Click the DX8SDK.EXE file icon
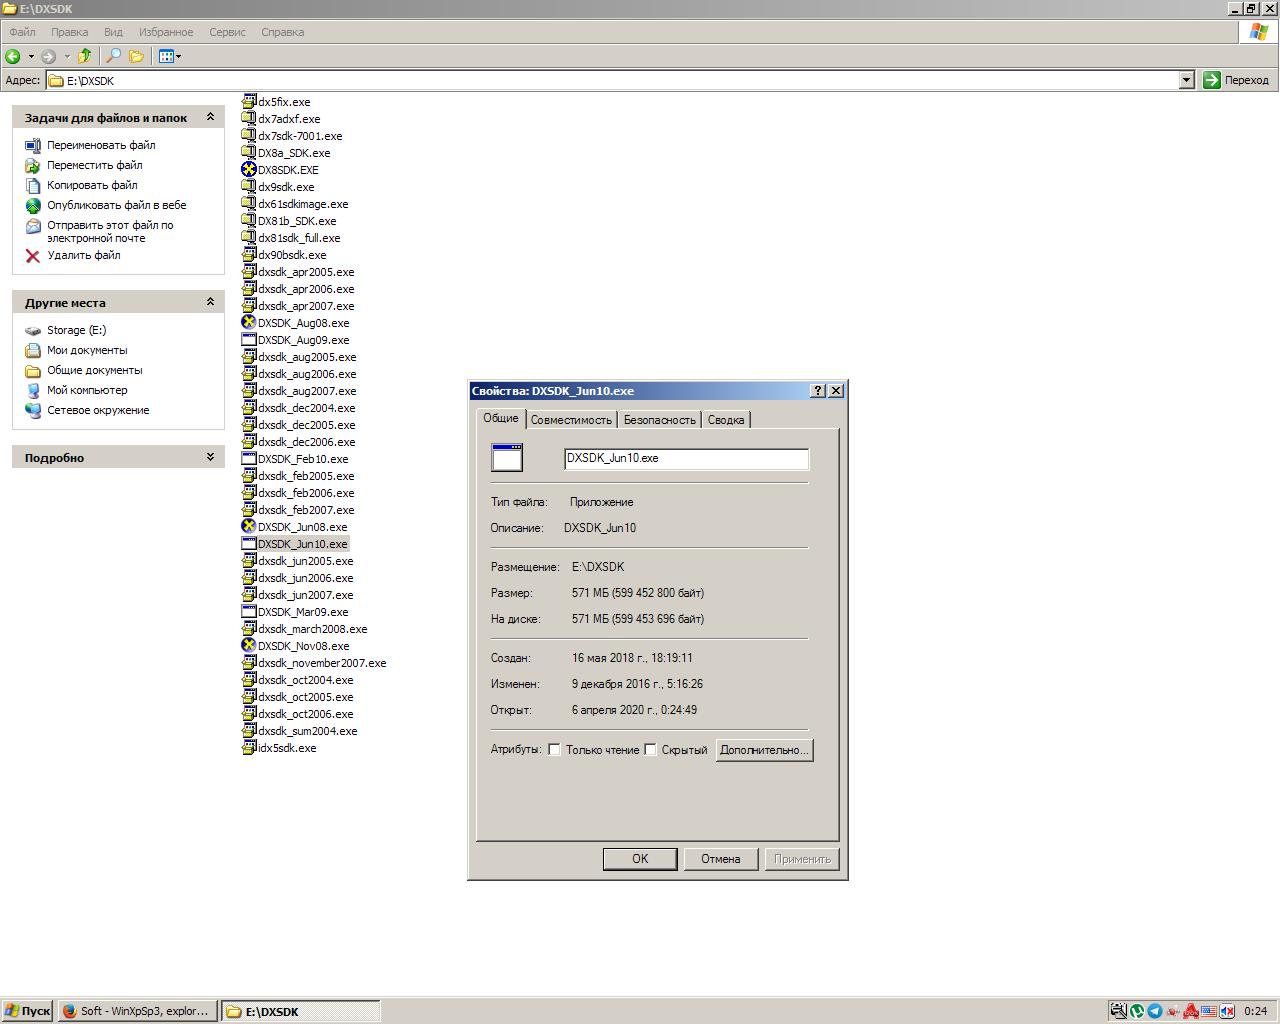Image resolution: width=1280 pixels, height=1024 pixels. coord(249,170)
